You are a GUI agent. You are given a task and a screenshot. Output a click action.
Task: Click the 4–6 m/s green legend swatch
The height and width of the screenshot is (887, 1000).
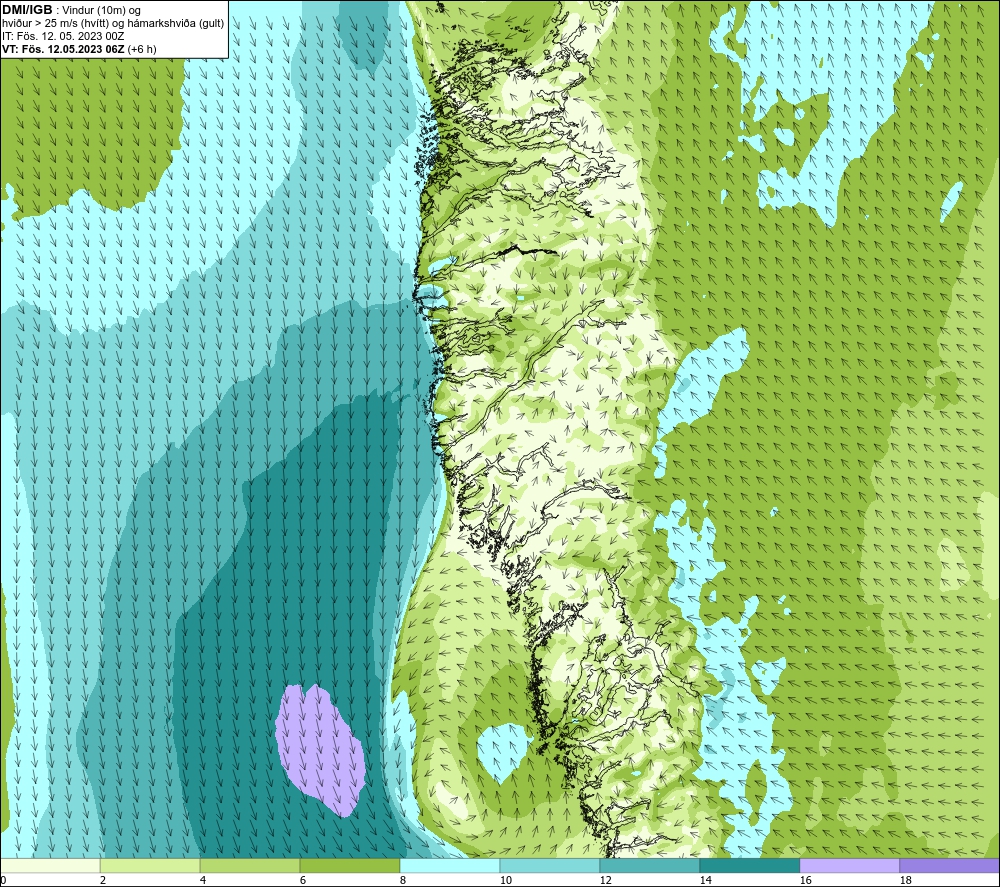250,866
